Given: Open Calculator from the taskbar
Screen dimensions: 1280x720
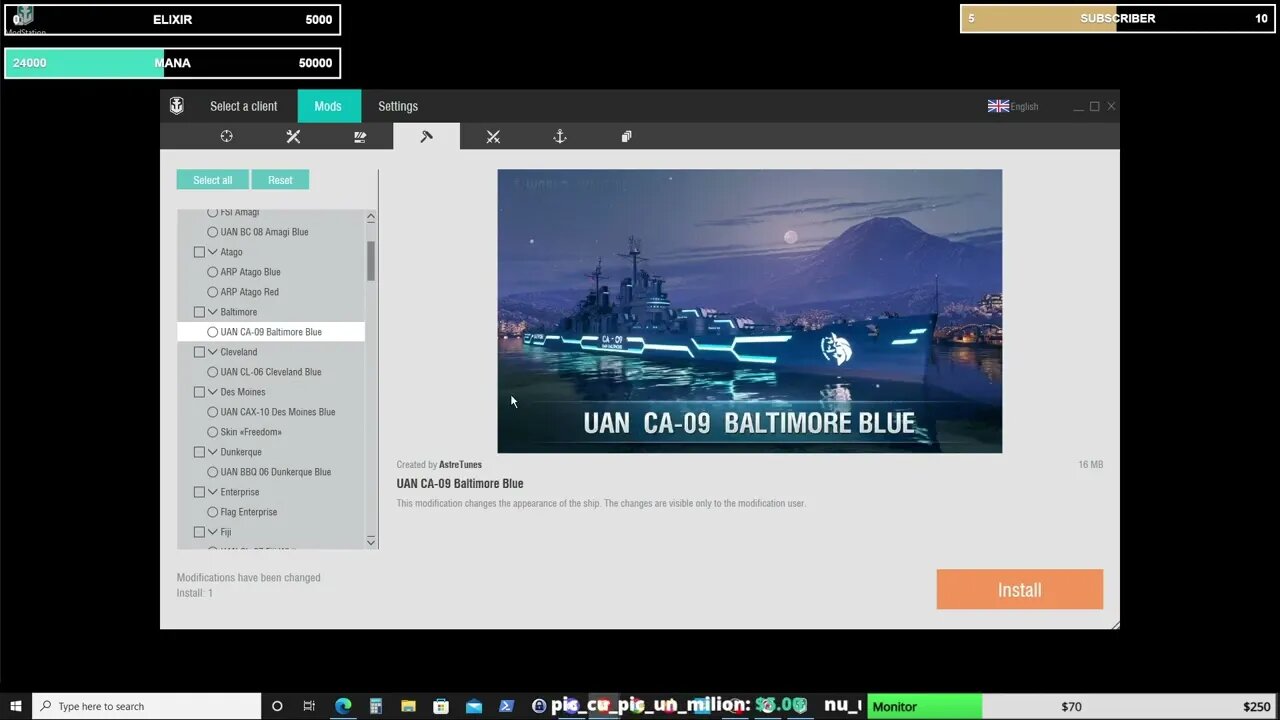Looking at the screenshot, I should click(x=376, y=706).
